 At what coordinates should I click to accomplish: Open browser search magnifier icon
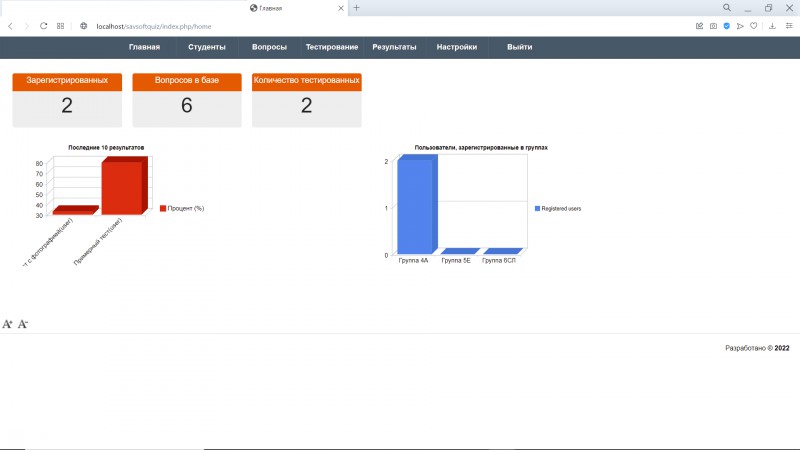727,8
